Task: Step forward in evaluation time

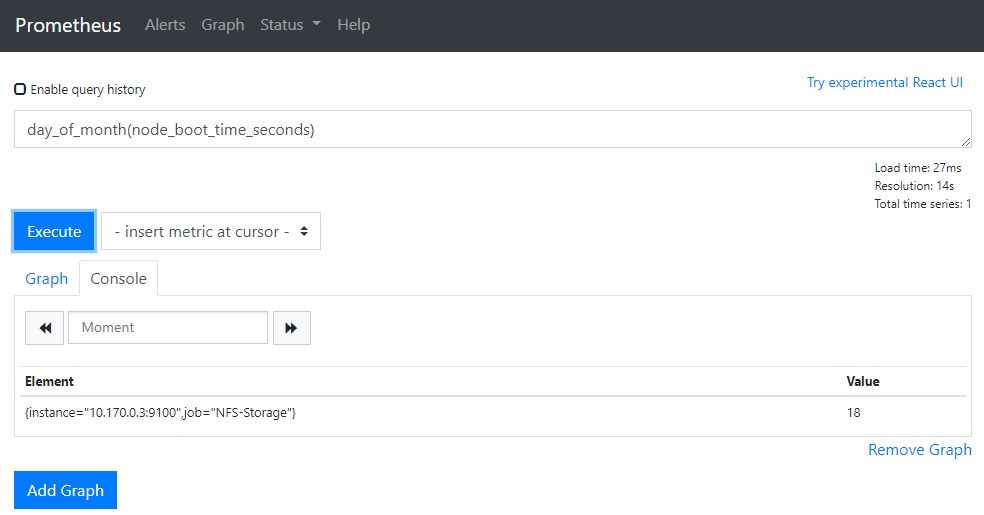Action: coord(291,328)
